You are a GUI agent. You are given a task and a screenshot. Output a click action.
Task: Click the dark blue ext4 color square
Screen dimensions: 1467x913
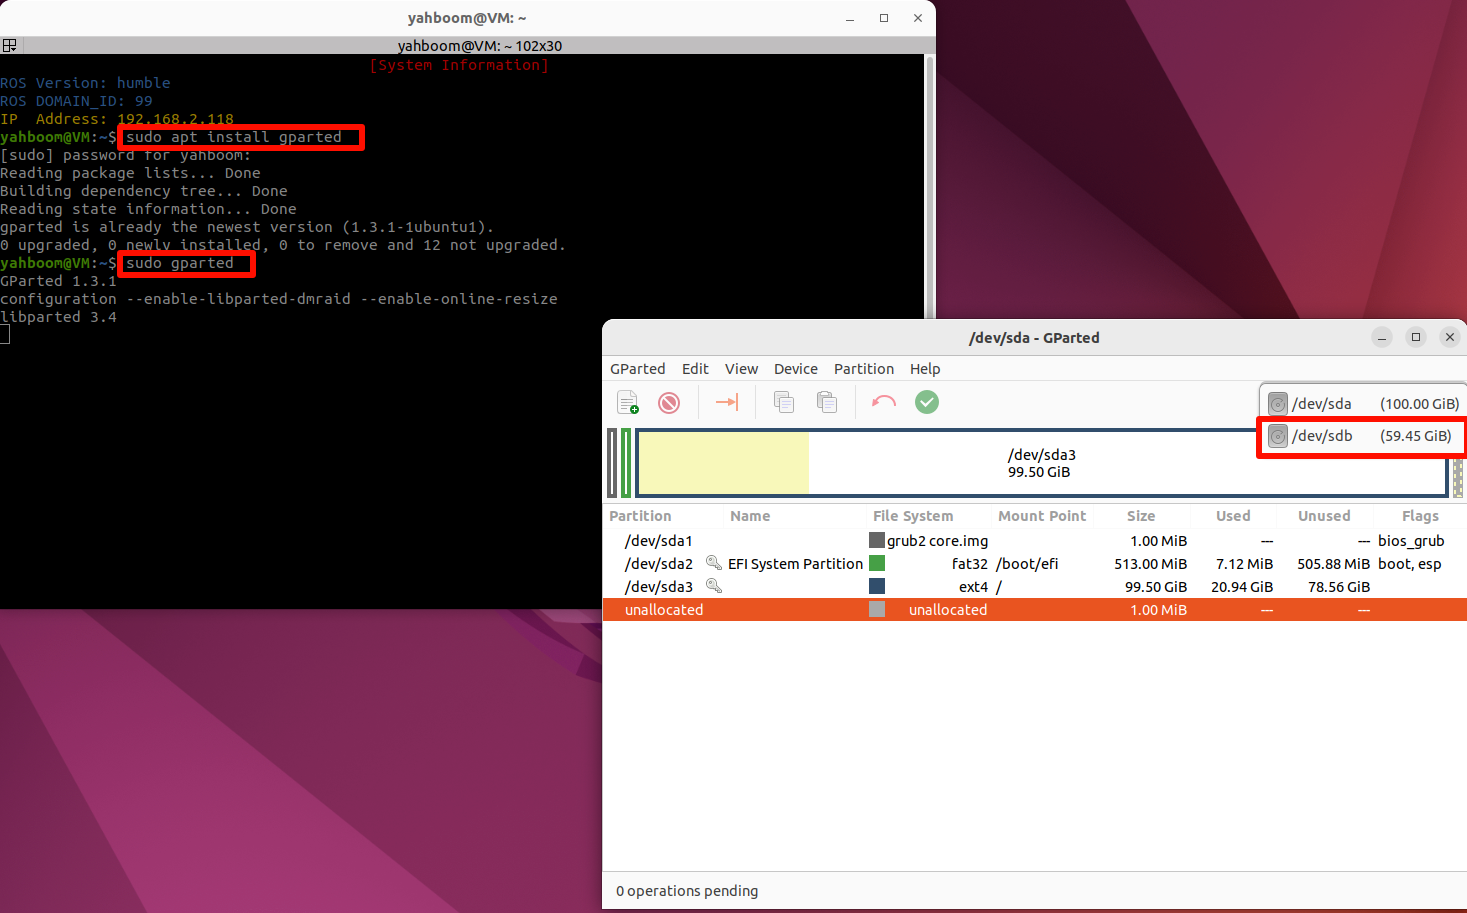[877, 587]
